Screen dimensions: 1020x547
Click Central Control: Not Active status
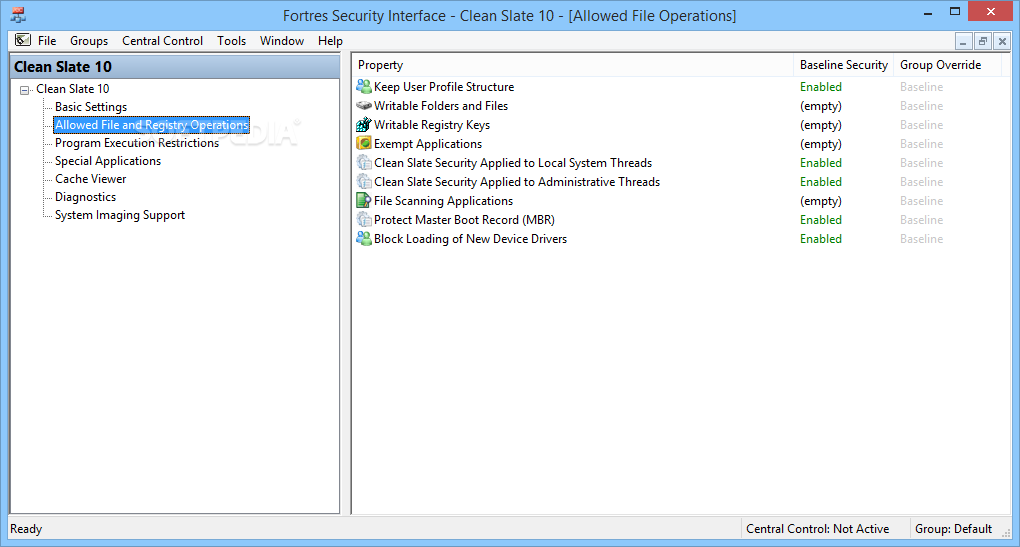tap(818, 529)
